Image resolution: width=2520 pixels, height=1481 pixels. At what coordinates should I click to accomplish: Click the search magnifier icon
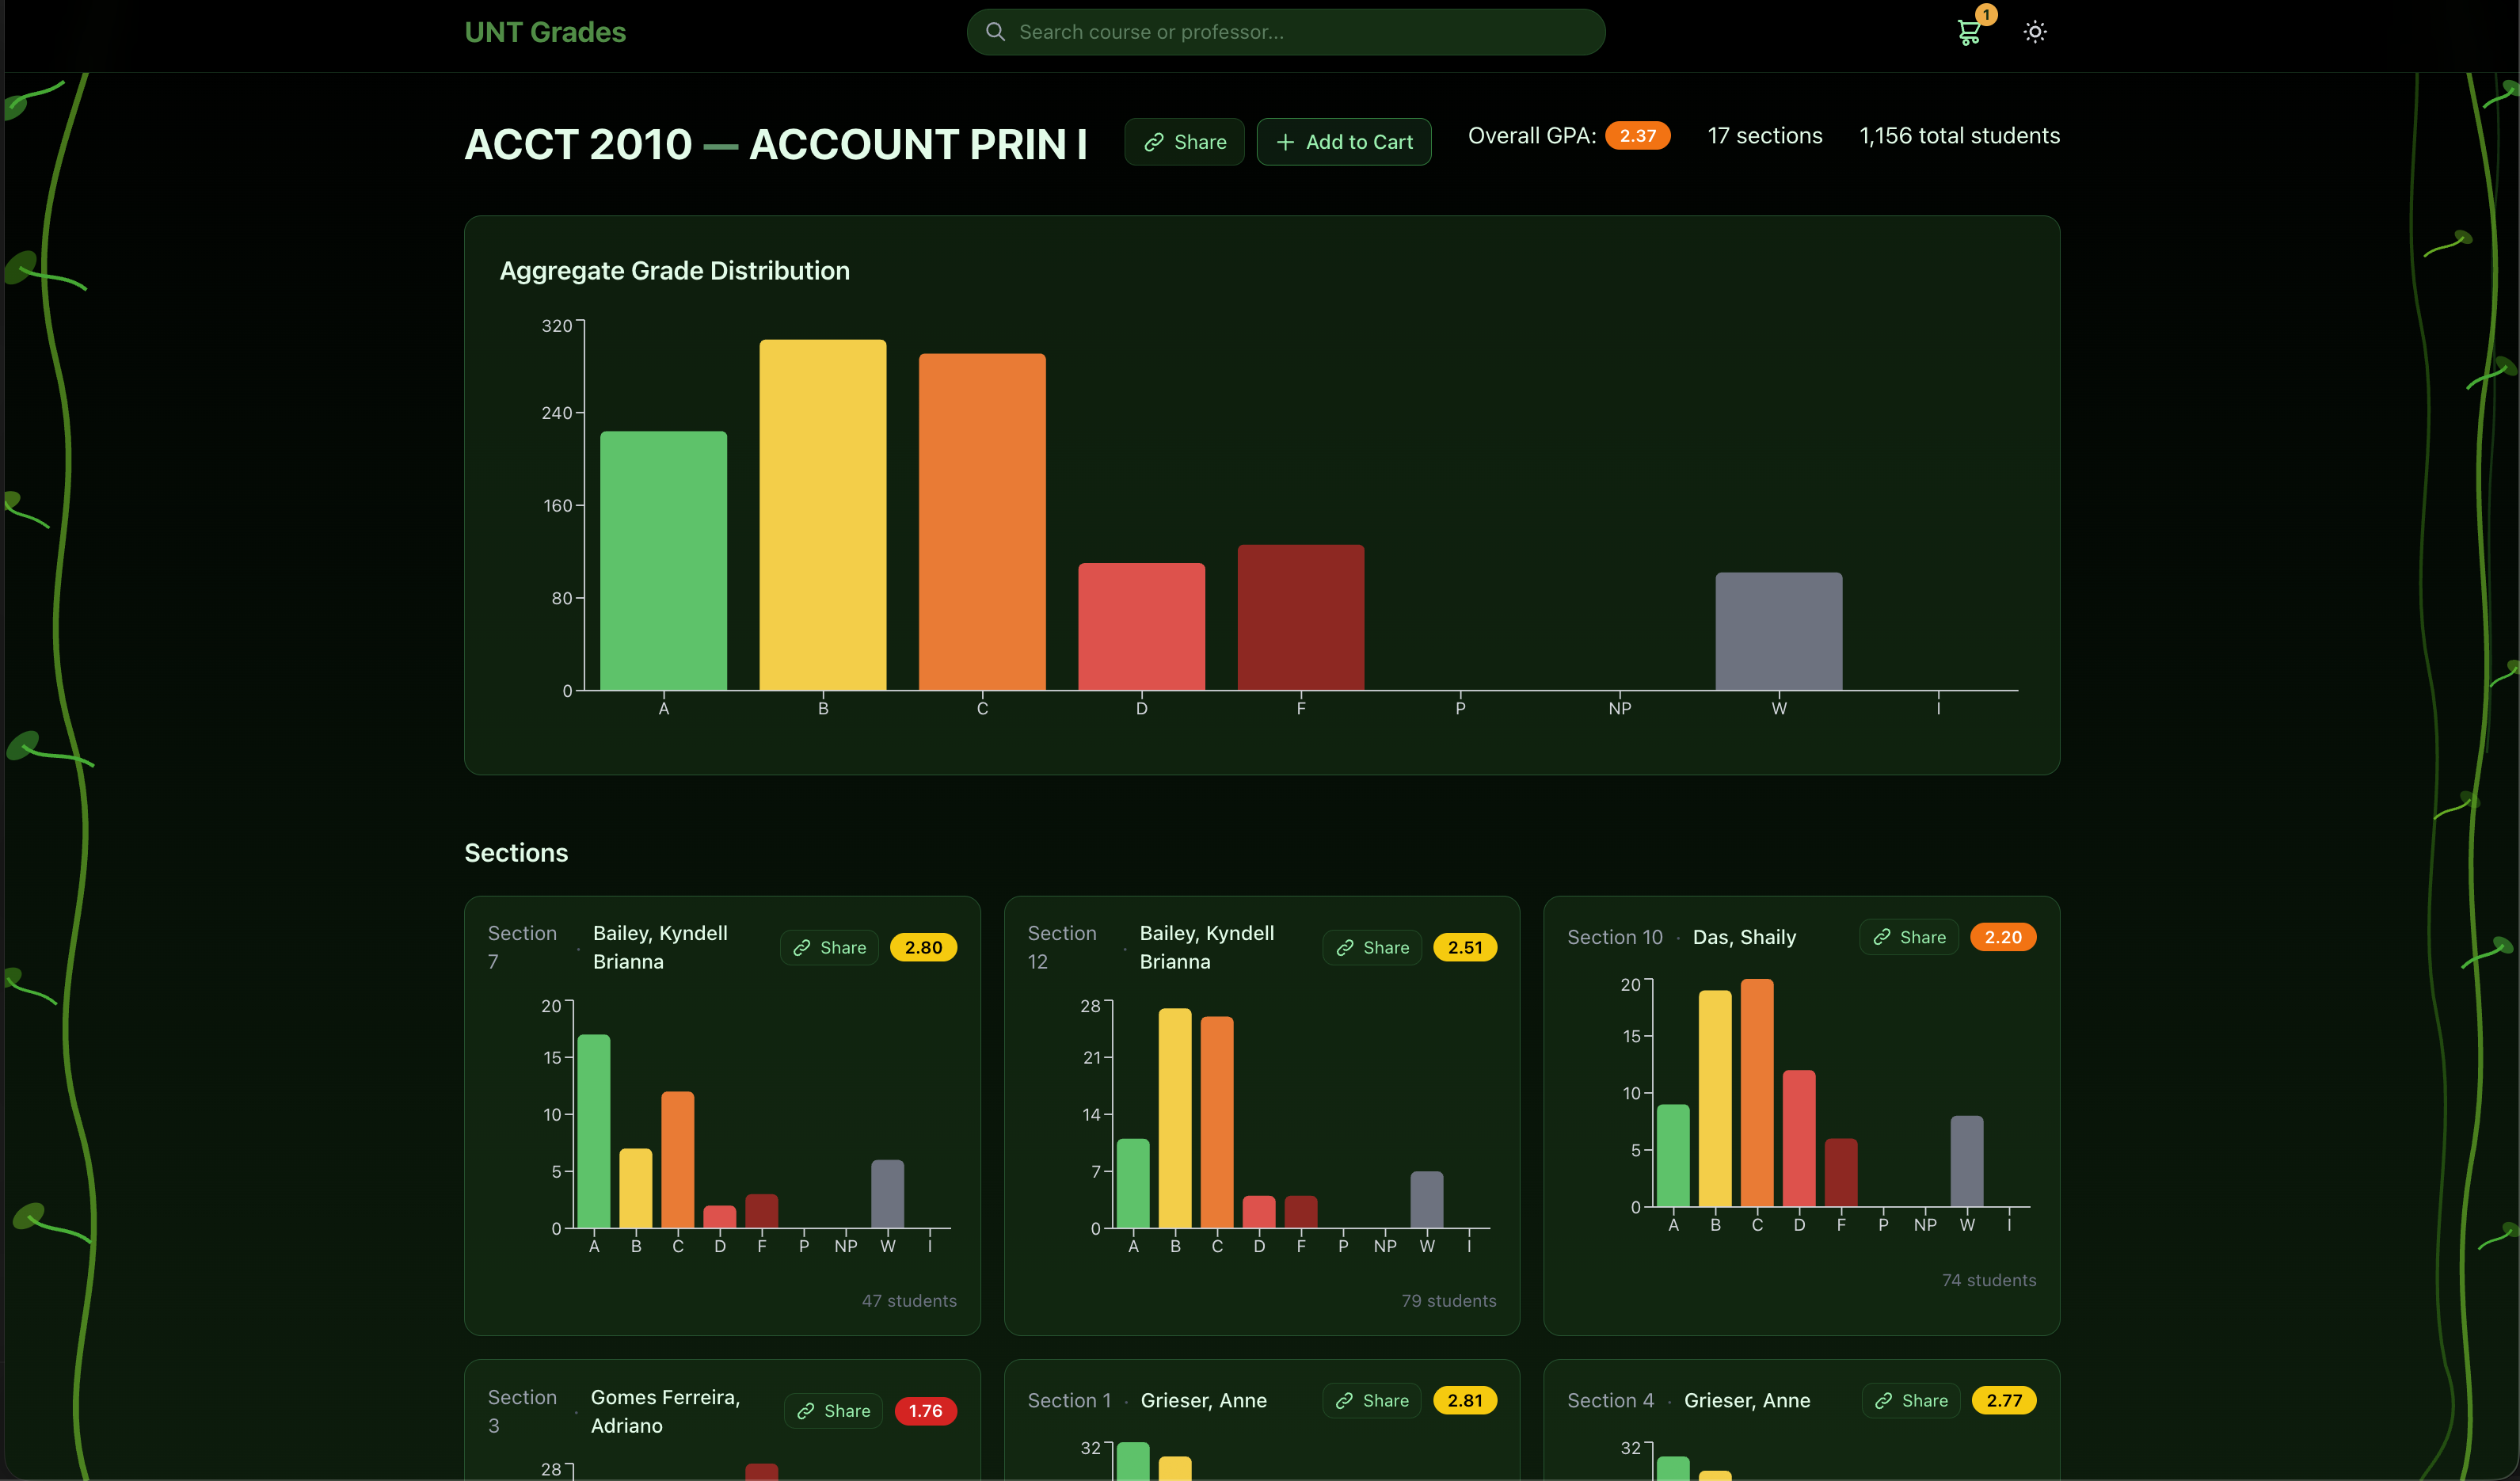(x=995, y=32)
